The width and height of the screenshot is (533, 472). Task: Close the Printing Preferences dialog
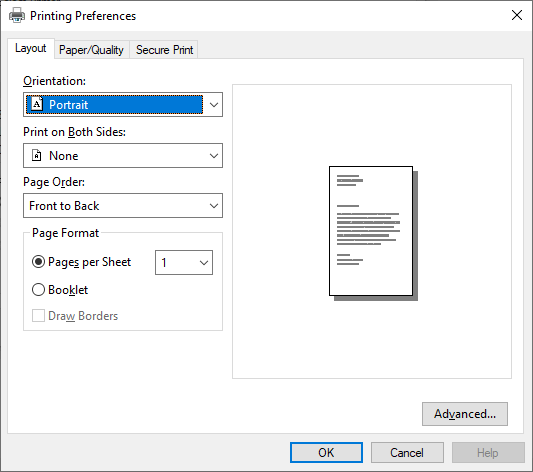[517, 15]
